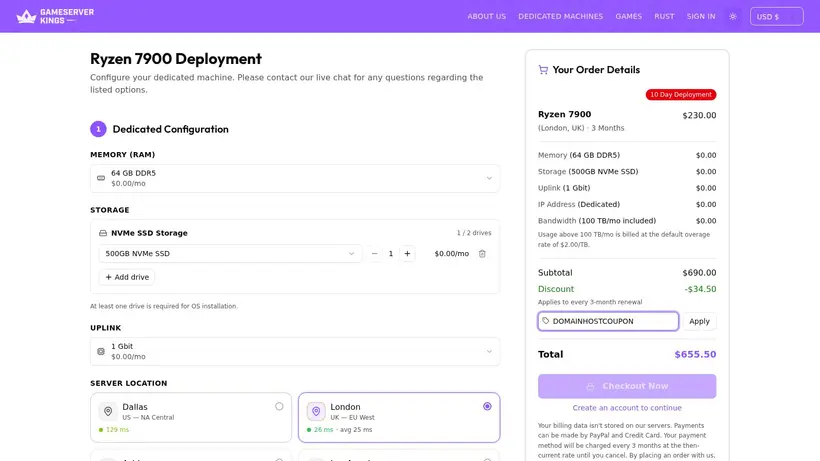Click the London 26 ms latency text
The image size is (820, 461).
pos(323,430)
